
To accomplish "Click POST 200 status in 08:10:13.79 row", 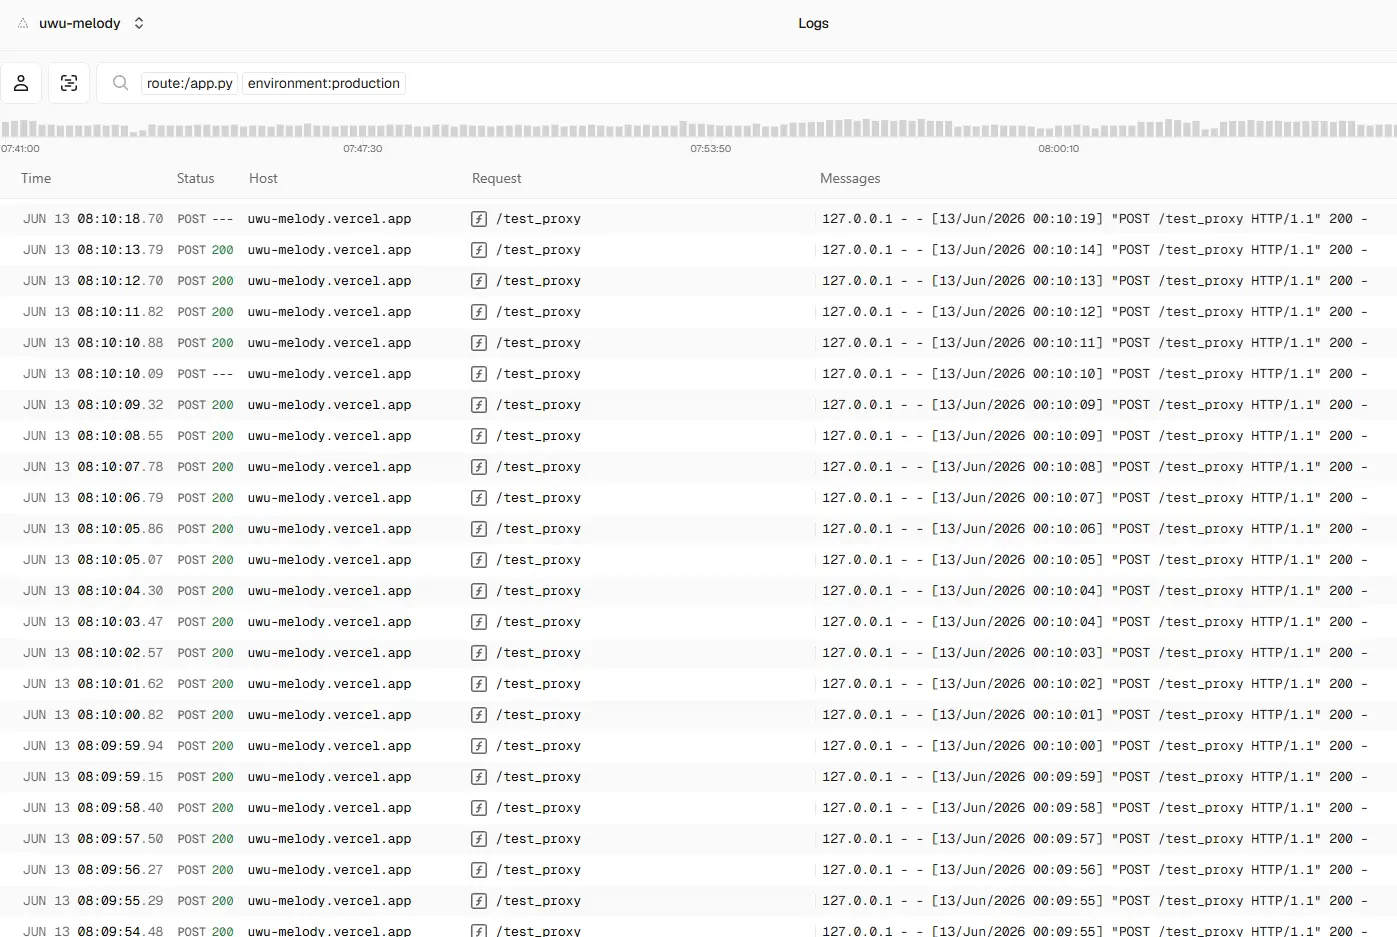I will point(205,250).
